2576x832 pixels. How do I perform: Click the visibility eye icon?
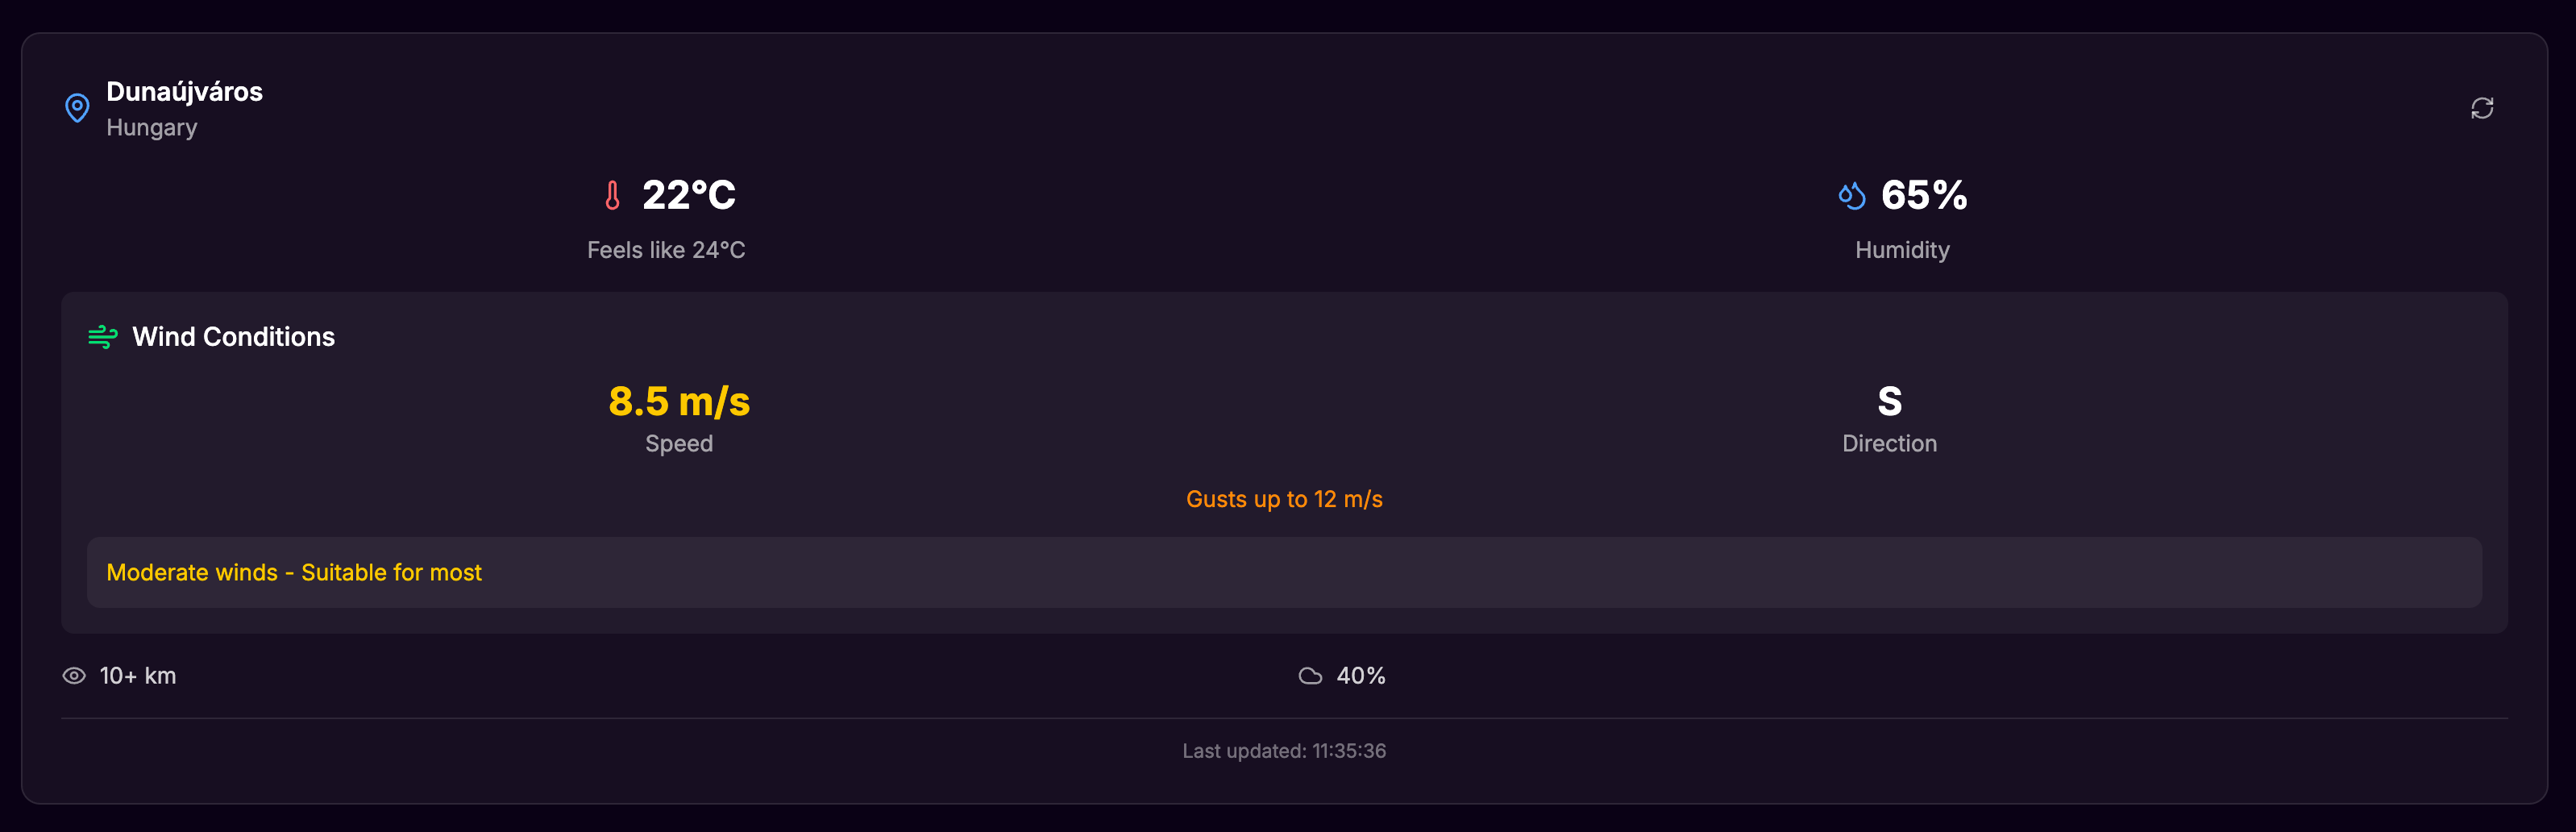pyautogui.click(x=74, y=676)
